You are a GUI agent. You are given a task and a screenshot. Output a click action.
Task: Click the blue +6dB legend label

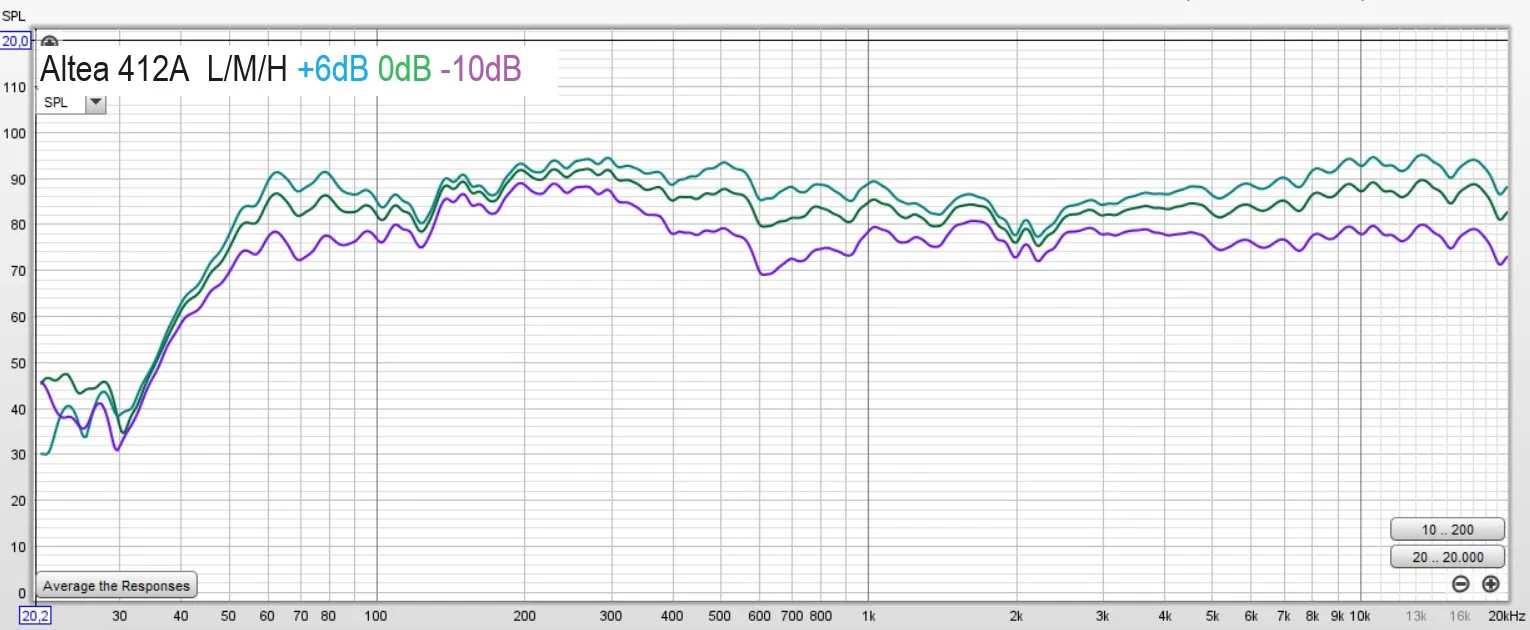click(333, 69)
